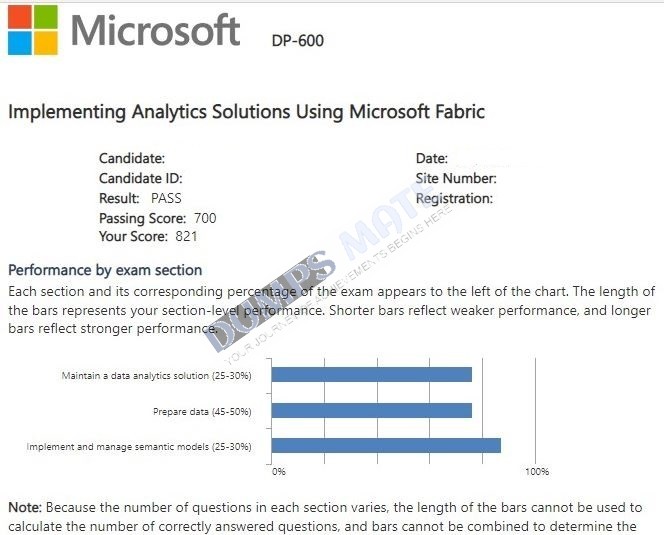This screenshot has height=535, width=664.
Task: Click the 100% axis label
Action: pos(537,471)
